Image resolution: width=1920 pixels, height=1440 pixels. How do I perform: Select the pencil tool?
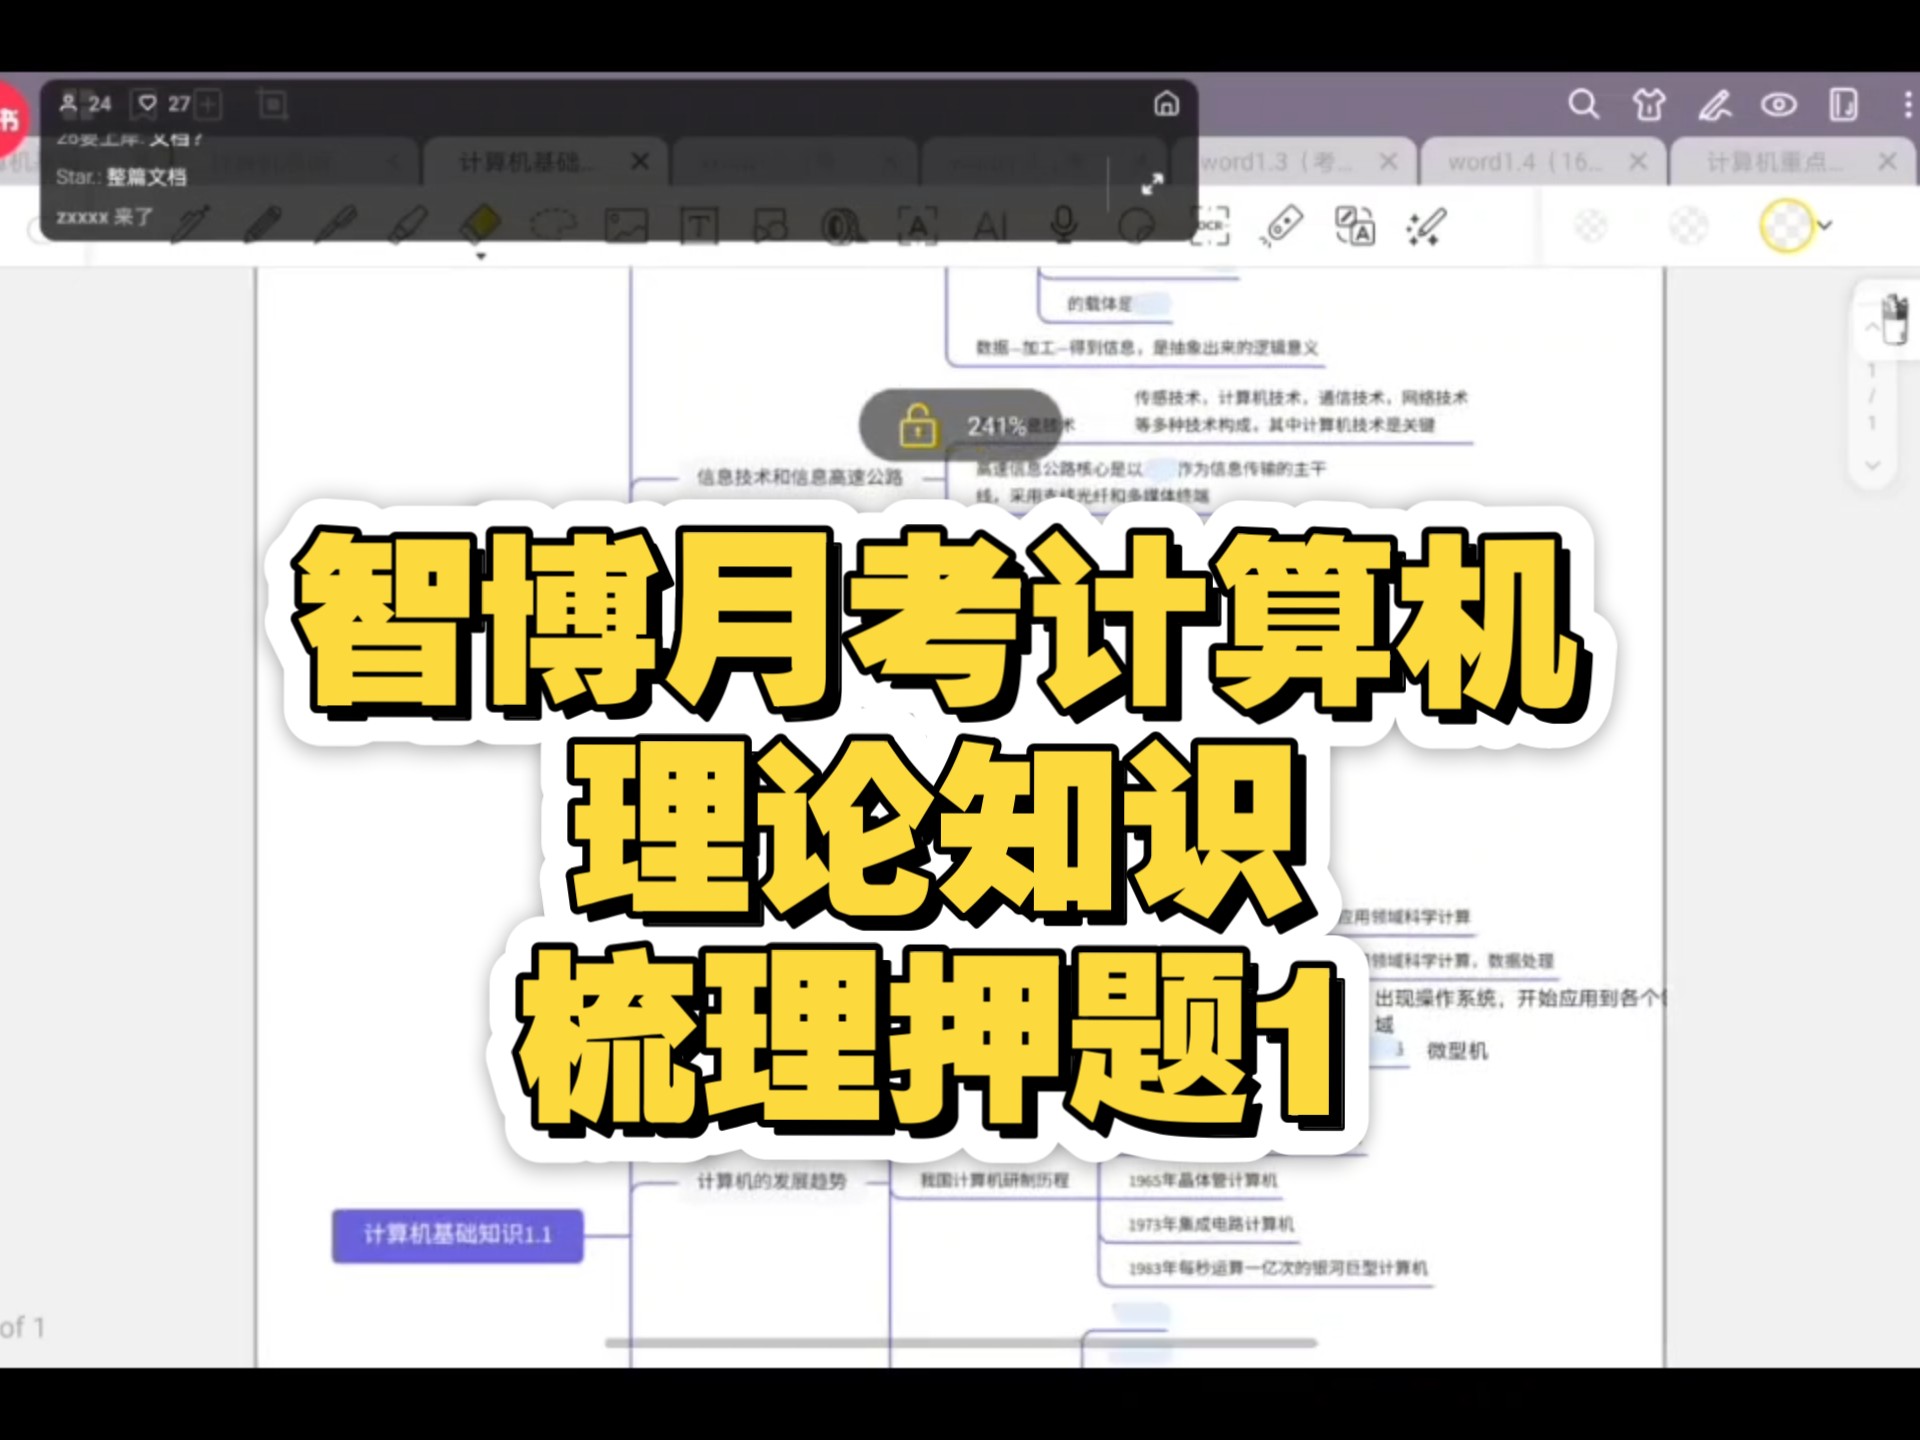262,226
